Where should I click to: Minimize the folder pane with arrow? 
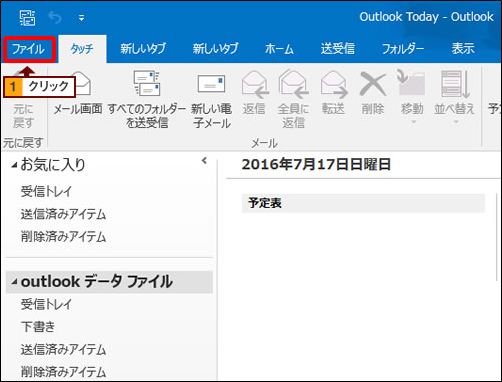204,161
